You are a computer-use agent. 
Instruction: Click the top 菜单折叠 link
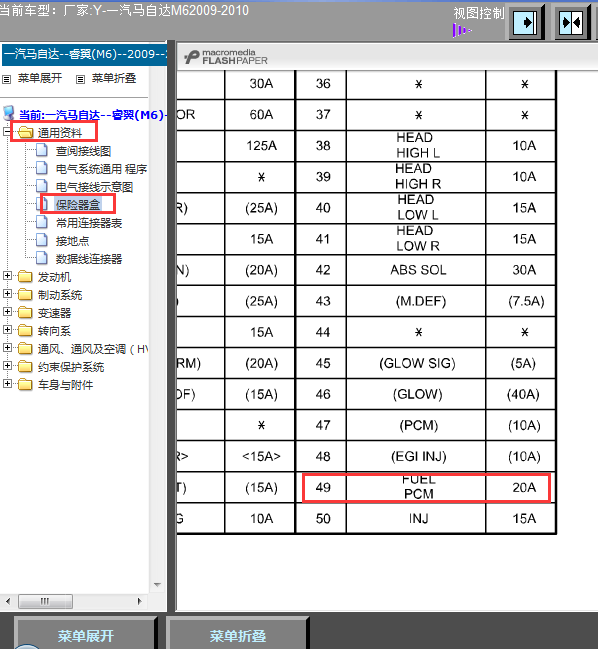point(114,78)
